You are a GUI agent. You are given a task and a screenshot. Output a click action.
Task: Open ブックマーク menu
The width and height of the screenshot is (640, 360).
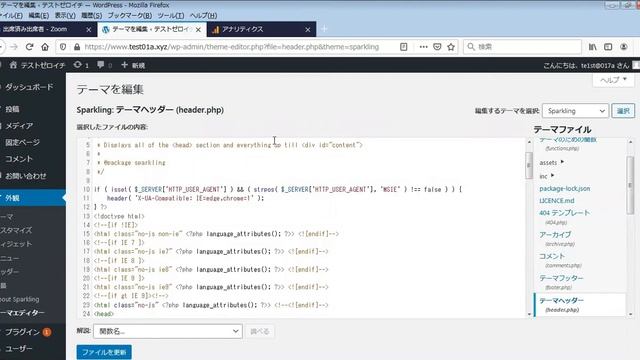(x=130, y=16)
